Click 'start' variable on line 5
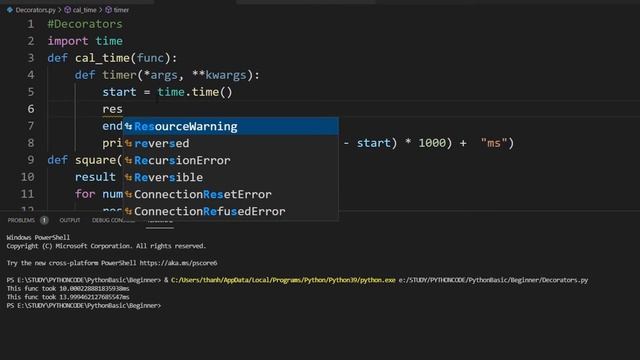The image size is (640, 360). (x=119, y=92)
